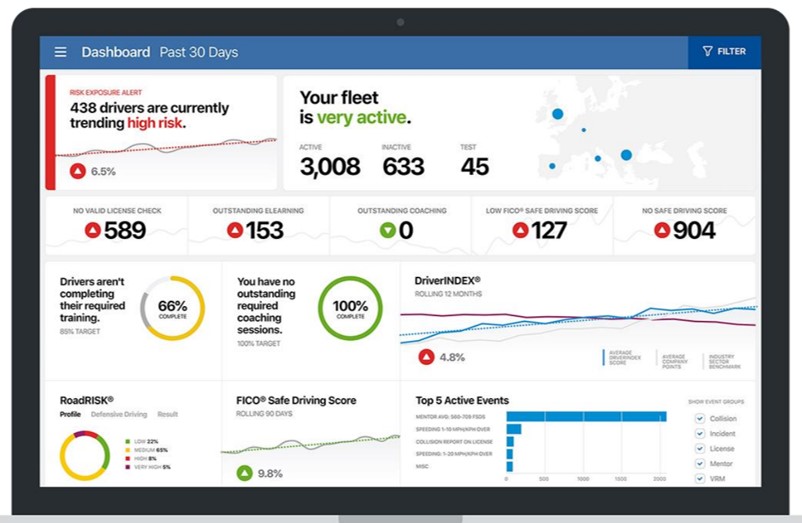Click green down arrow beside coaching 0
Viewport: 802px width, 523px height.
tap(386, 231)
